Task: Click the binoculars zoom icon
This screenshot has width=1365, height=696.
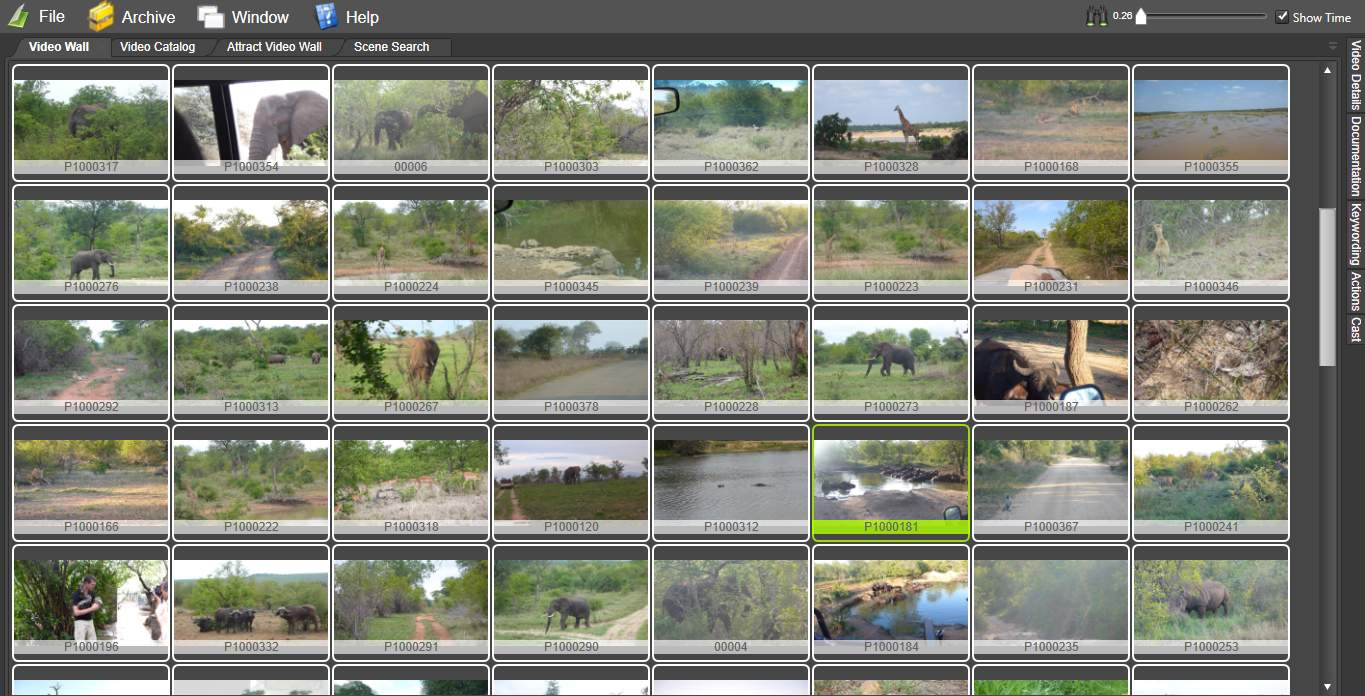Action: coord(1097,16)
